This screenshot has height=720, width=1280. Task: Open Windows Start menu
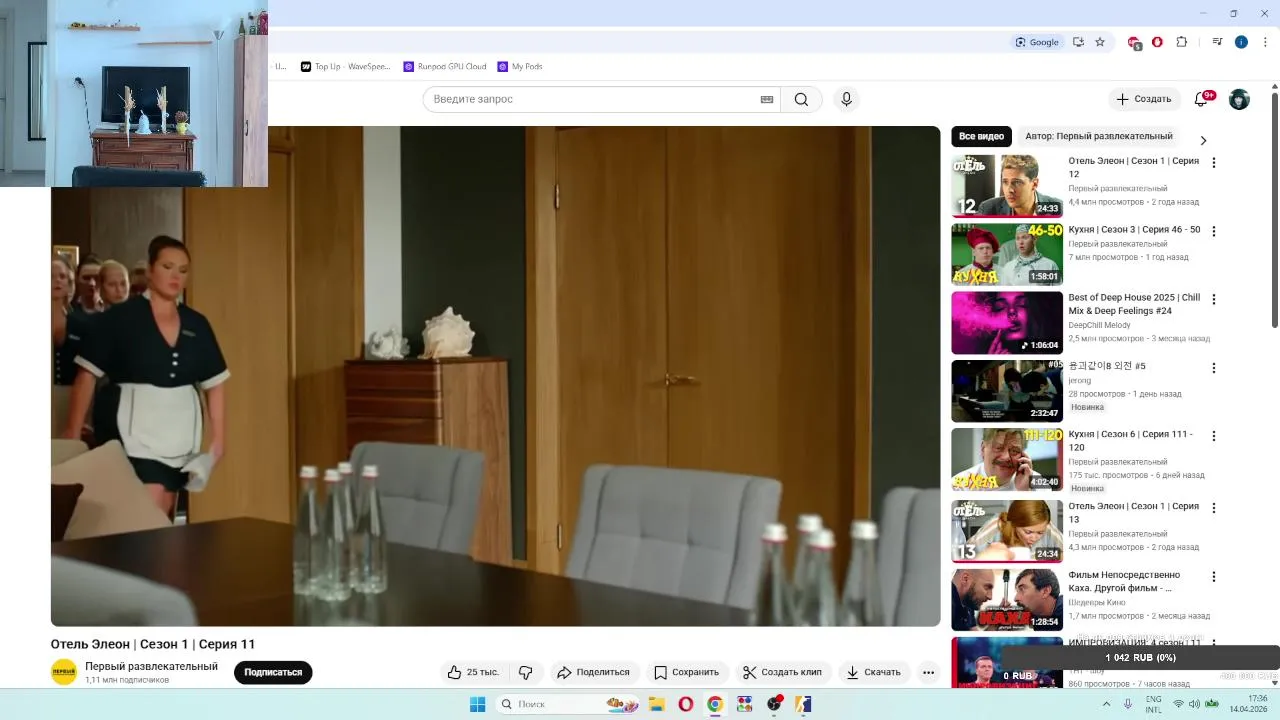tap(477, 704)
